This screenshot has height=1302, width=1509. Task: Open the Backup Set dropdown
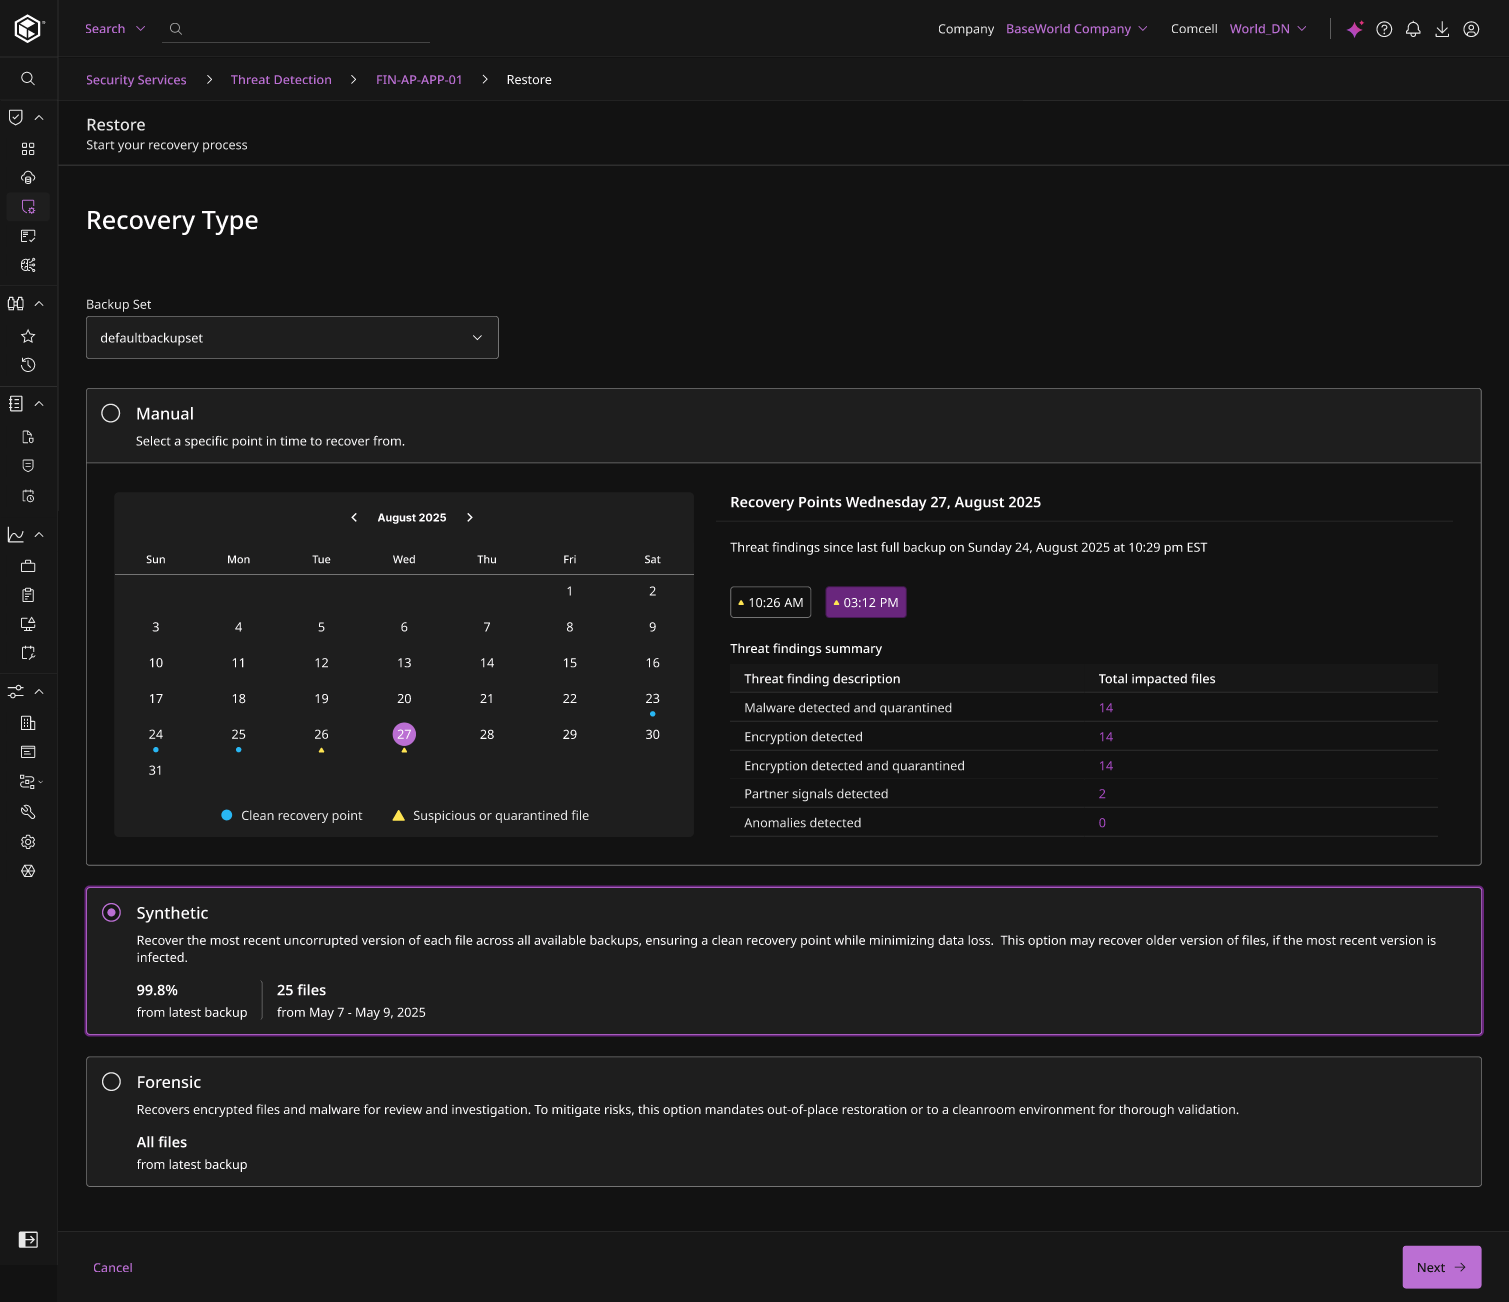(292, 338)
